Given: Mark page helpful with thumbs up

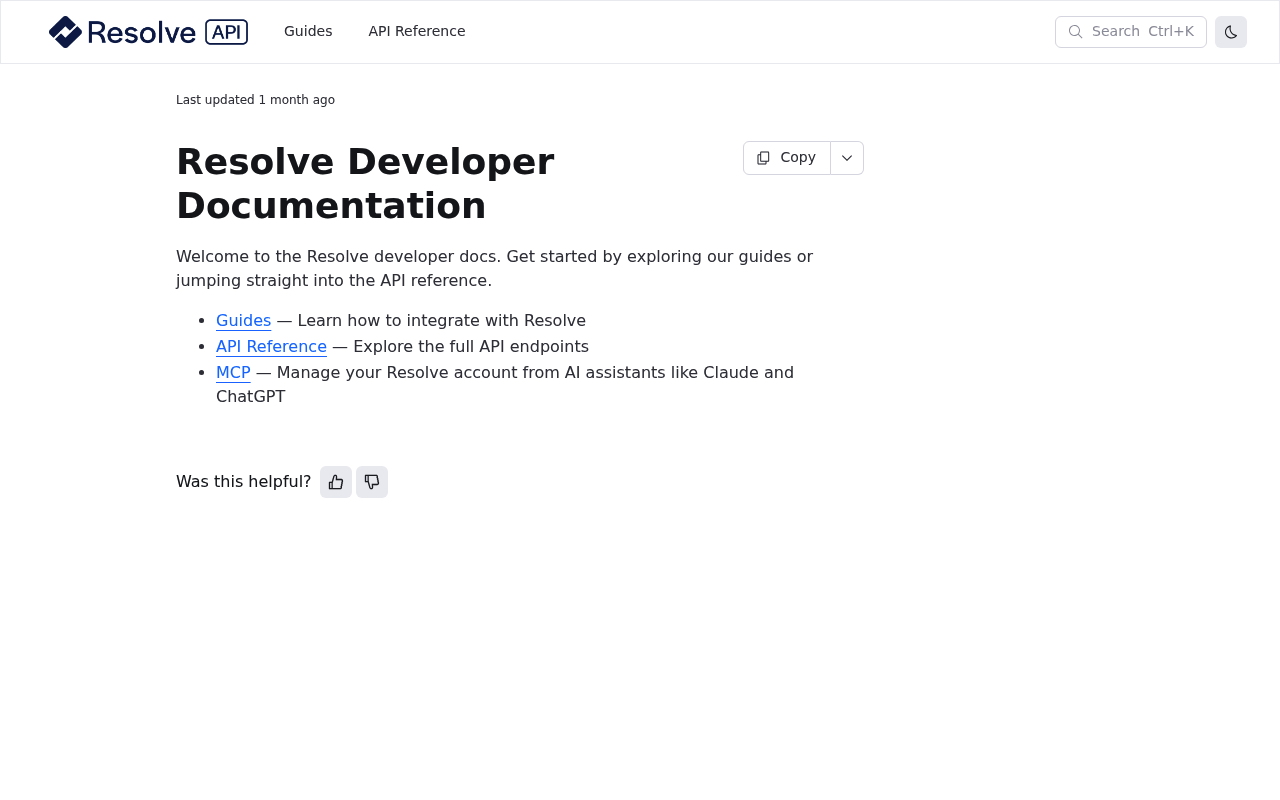Looking at the screenshot, I should (x=336, y=482).
